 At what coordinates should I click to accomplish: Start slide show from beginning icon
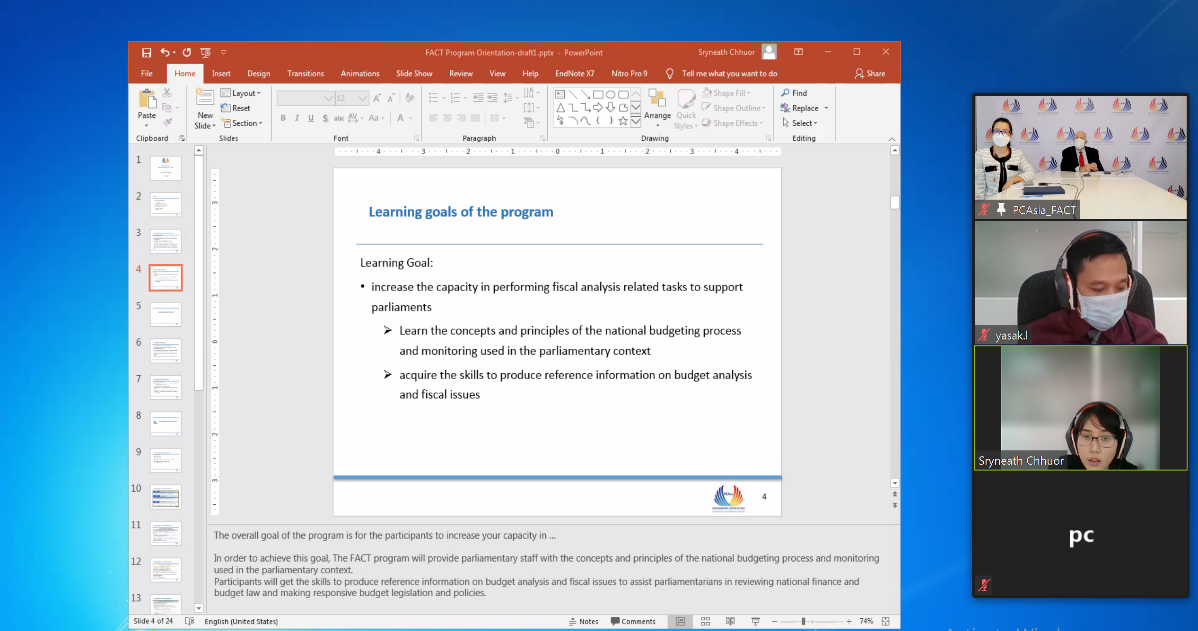(x=206, y=53)
